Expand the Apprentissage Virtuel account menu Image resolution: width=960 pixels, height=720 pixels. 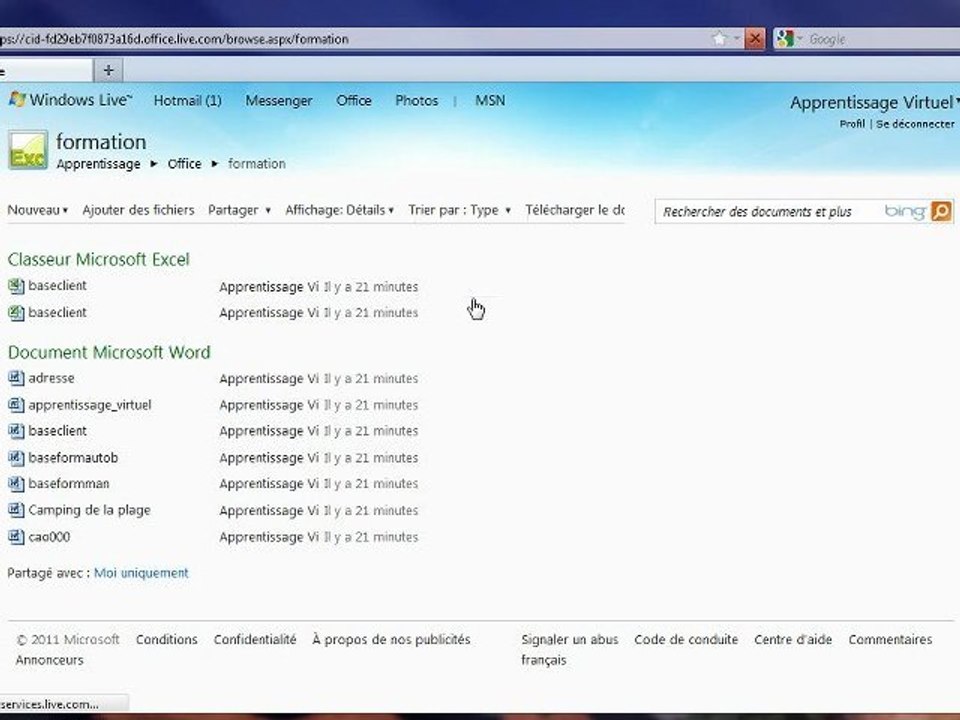click(x=874, y=102)
